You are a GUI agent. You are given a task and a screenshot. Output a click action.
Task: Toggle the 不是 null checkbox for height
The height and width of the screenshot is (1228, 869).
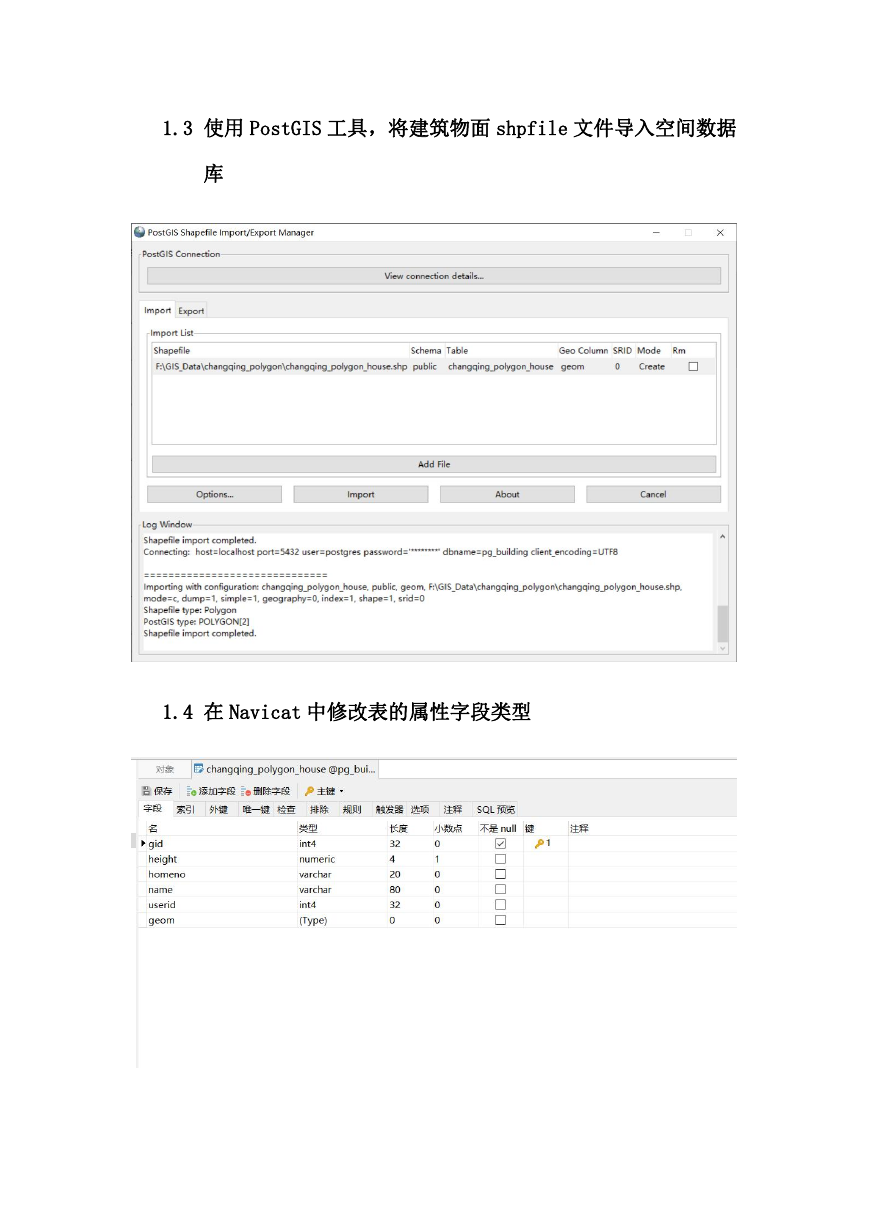pos(501,859)
